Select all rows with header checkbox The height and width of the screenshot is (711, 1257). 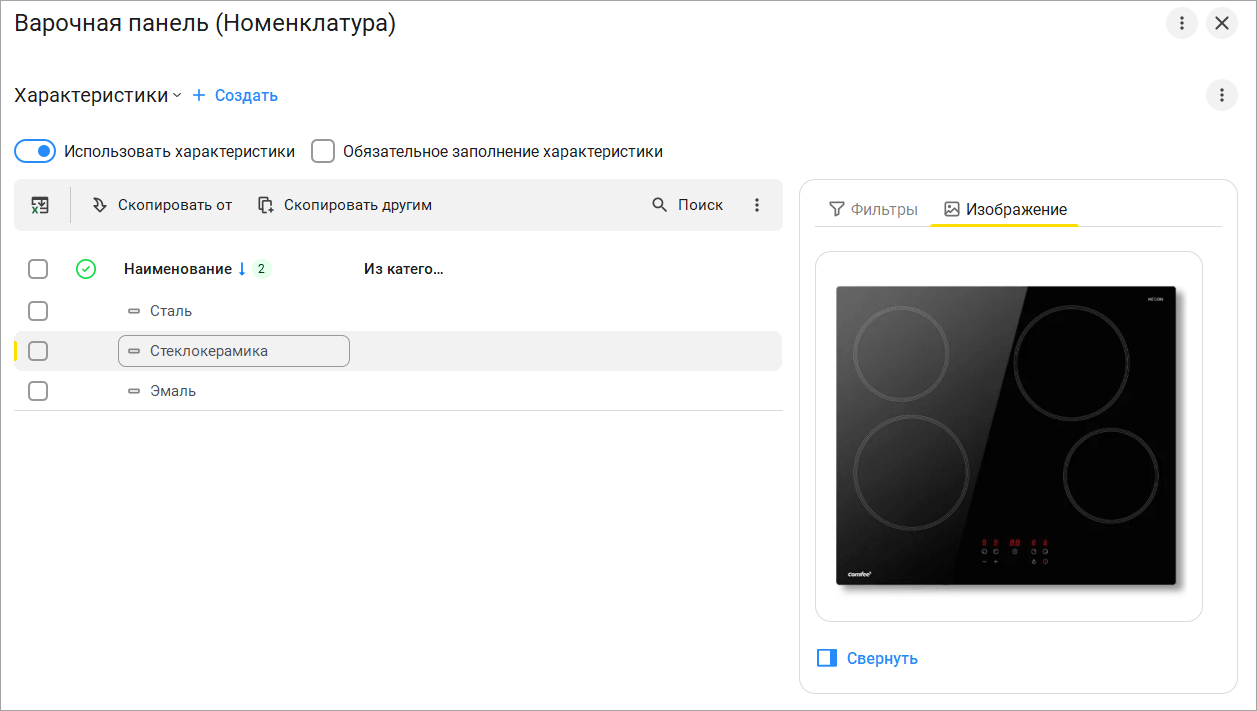(x=38, y=269)
